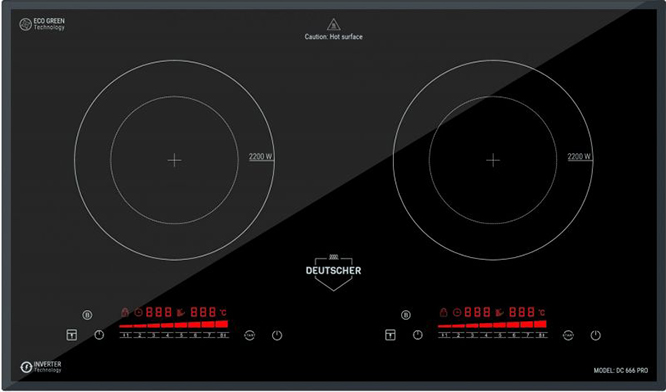Tap the left zone timer digit display
666x392 pixels.
(x=159, y=312)
